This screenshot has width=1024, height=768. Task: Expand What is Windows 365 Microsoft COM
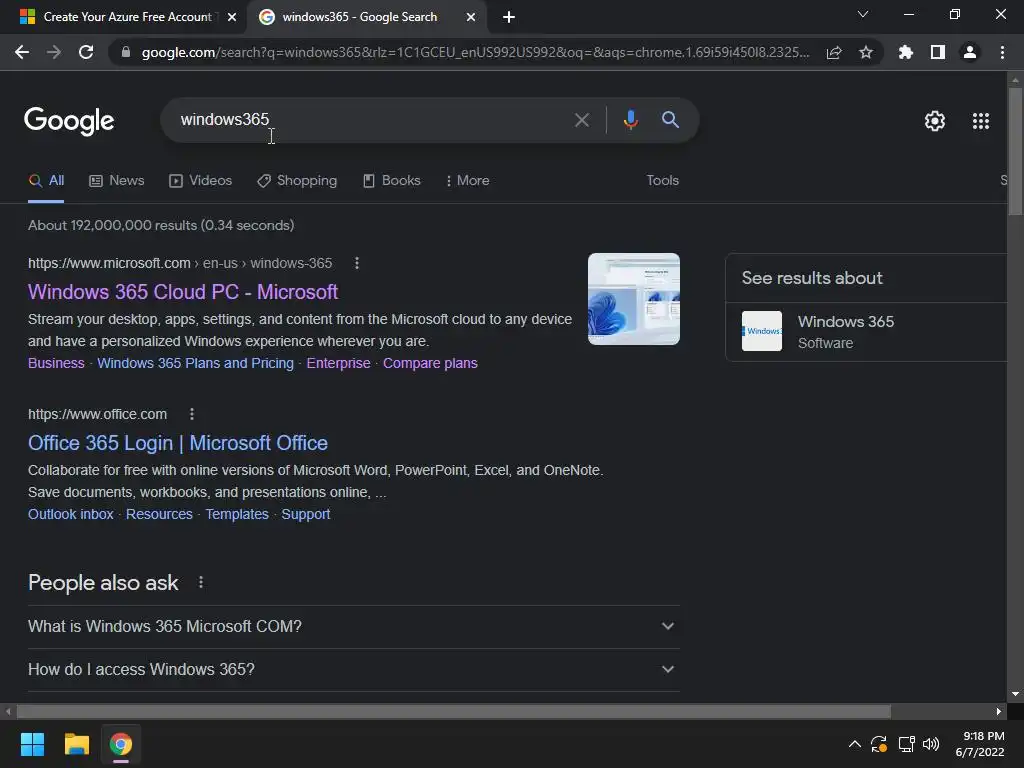353,626
